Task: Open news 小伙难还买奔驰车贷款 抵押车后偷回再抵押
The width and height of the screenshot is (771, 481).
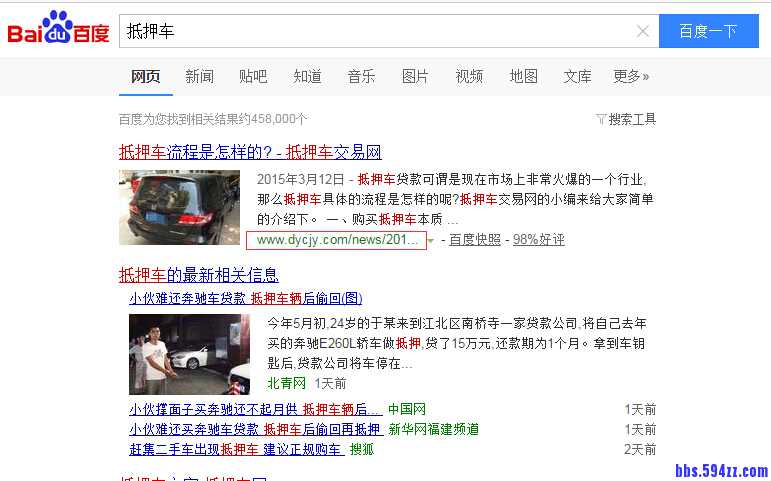Action: tap(256, 429)
